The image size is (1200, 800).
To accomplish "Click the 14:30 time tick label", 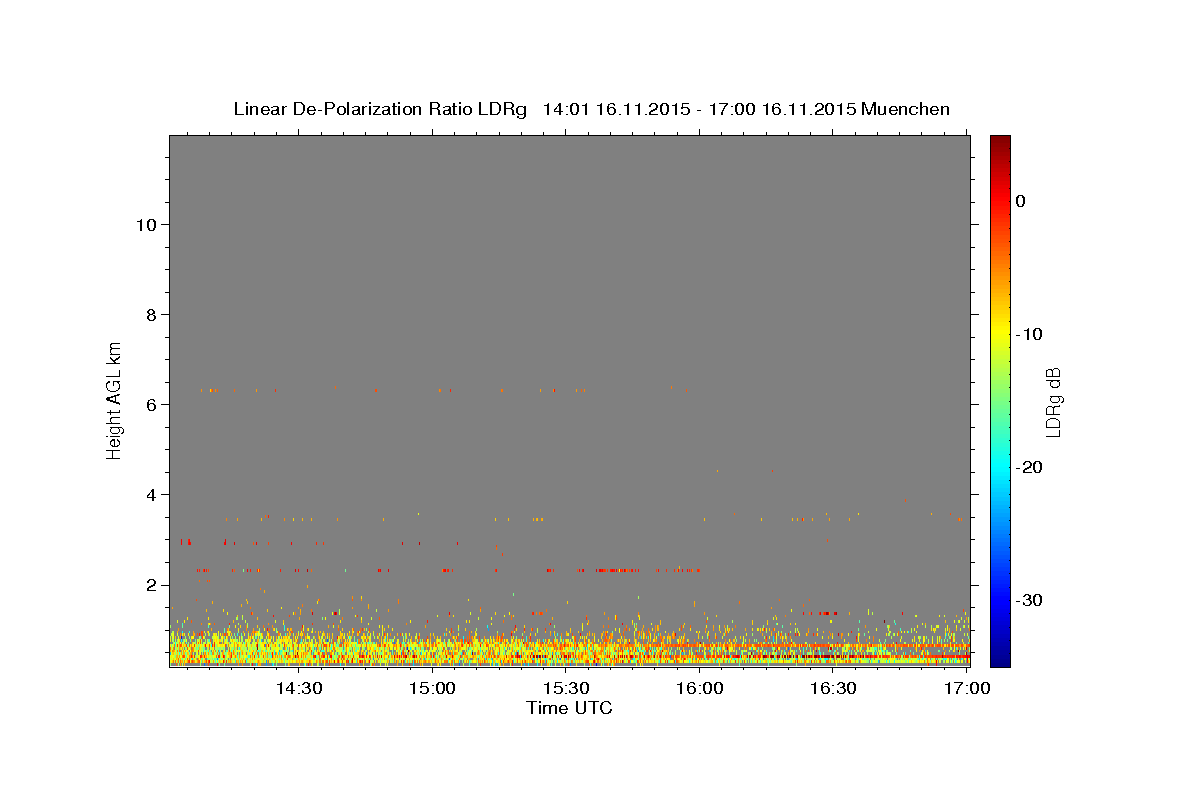I will (x=299, y=689).
